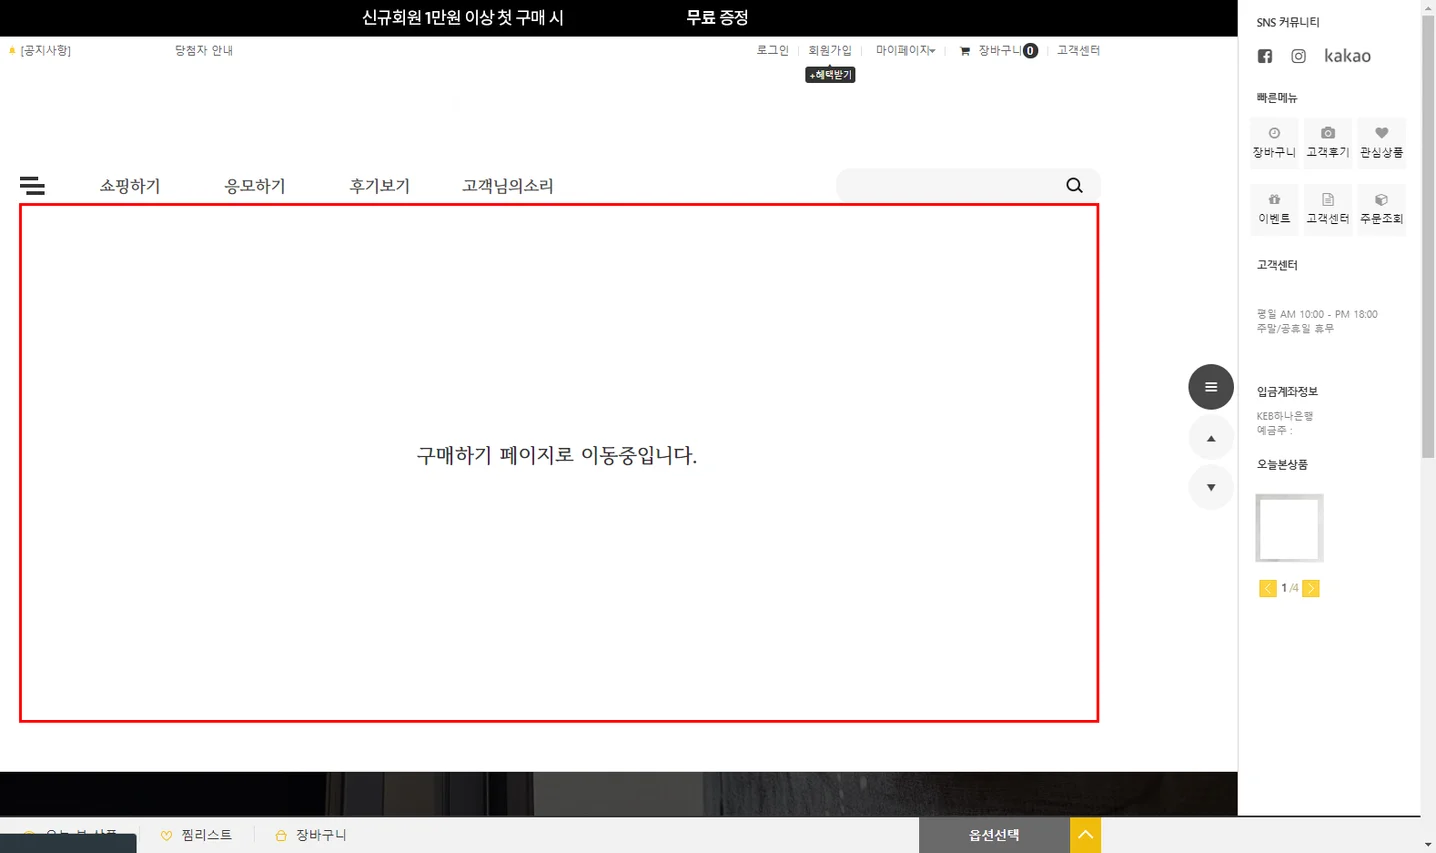The image size is (1436, 853).
Task: Open 장바구니 in the bottom bar
Action: click(311, 835)
